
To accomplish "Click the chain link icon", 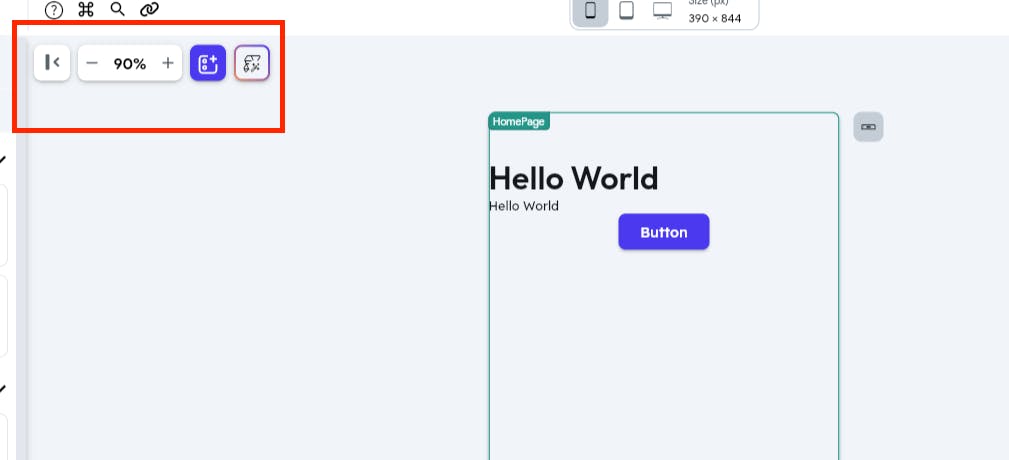I will (150, 10).
